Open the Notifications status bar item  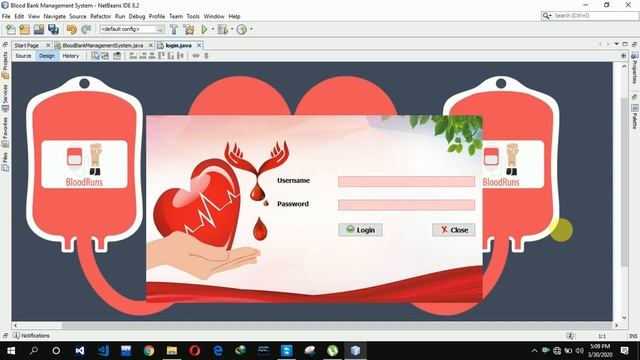31,336
